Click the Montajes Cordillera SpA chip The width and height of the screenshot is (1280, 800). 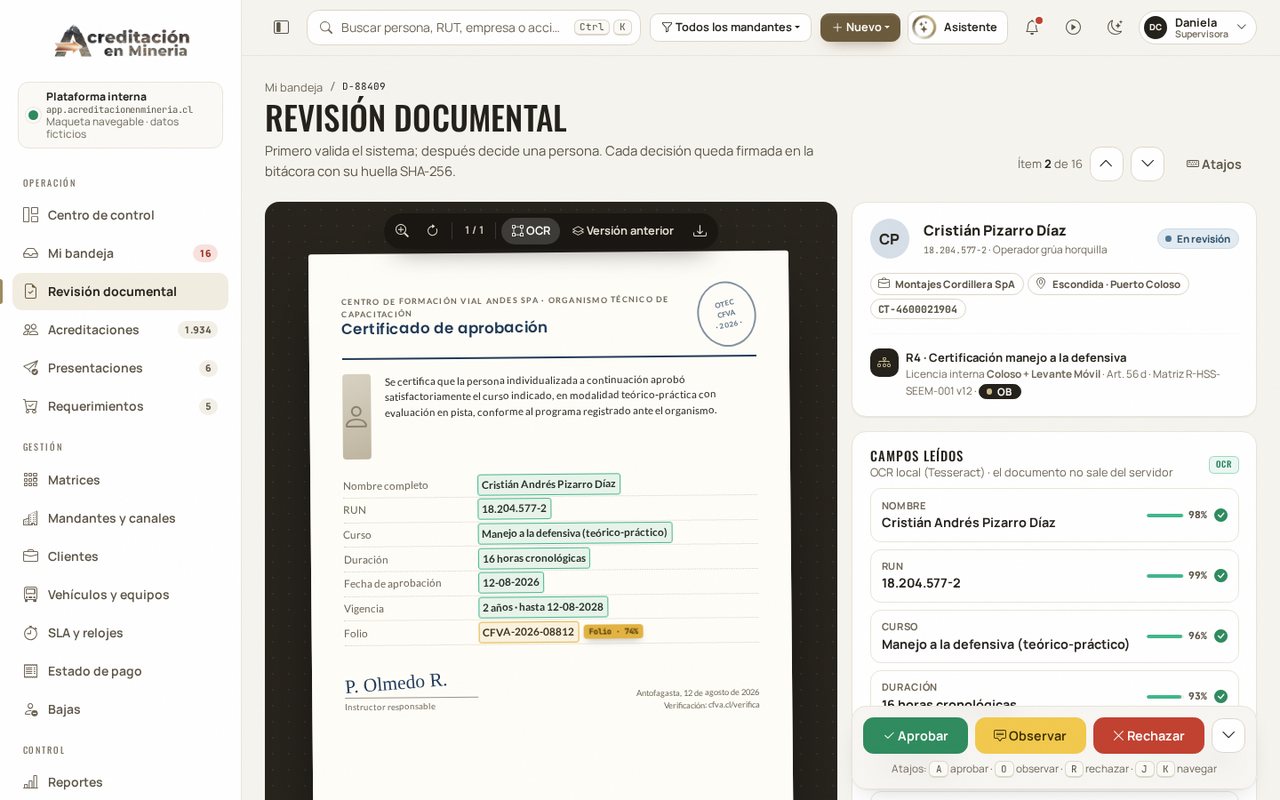pos(947,284)
